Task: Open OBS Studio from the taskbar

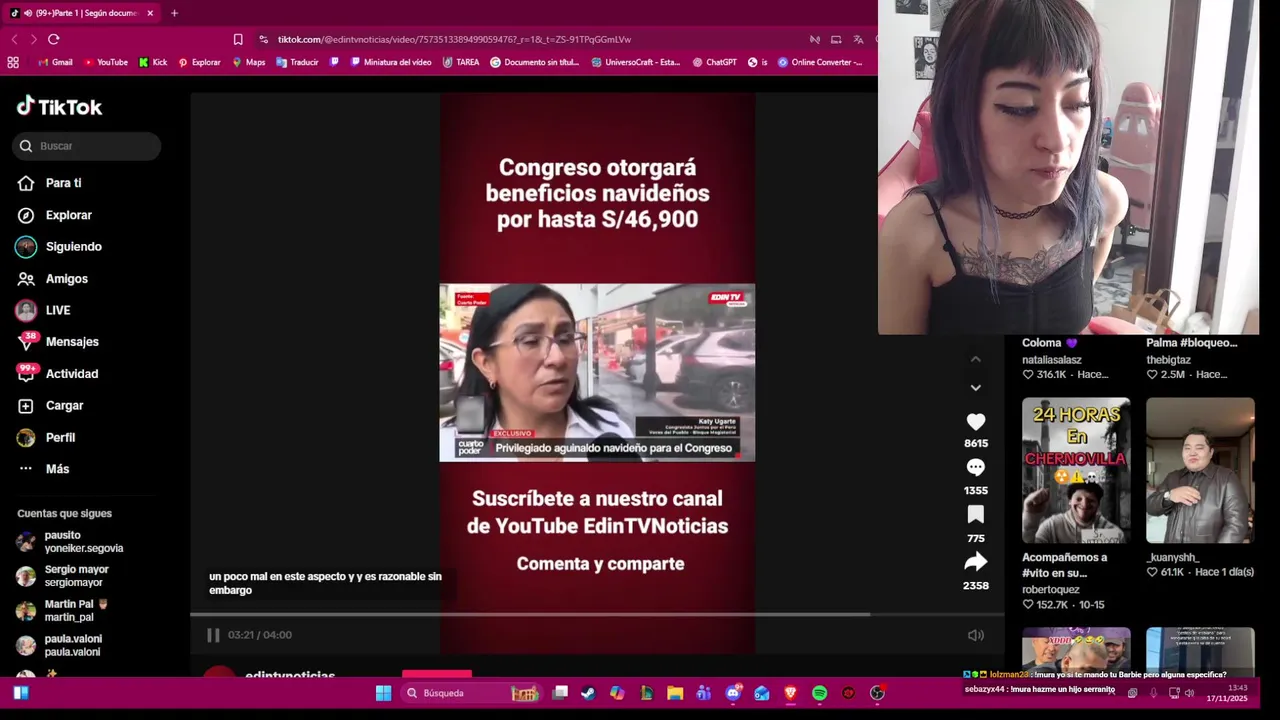Action: pos(877,693)
